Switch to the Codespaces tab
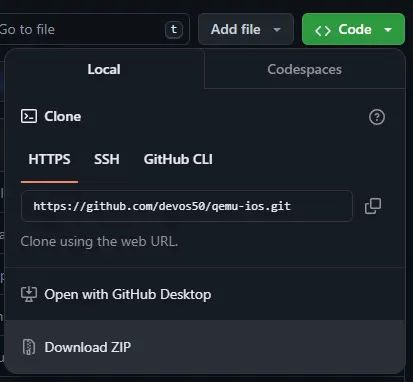Screen dimensions: 413x382 point(304,69)
